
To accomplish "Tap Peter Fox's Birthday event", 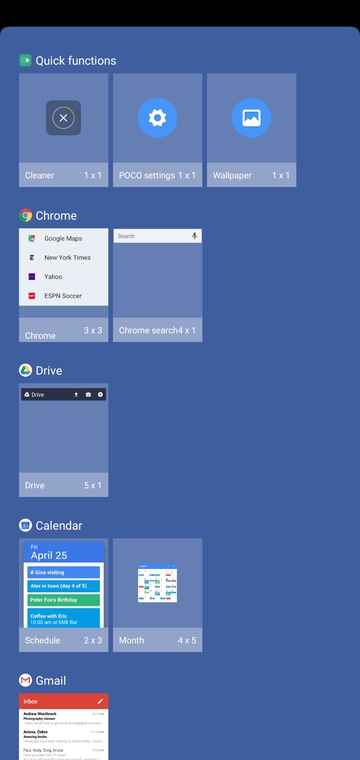I will tap(63, 600).
